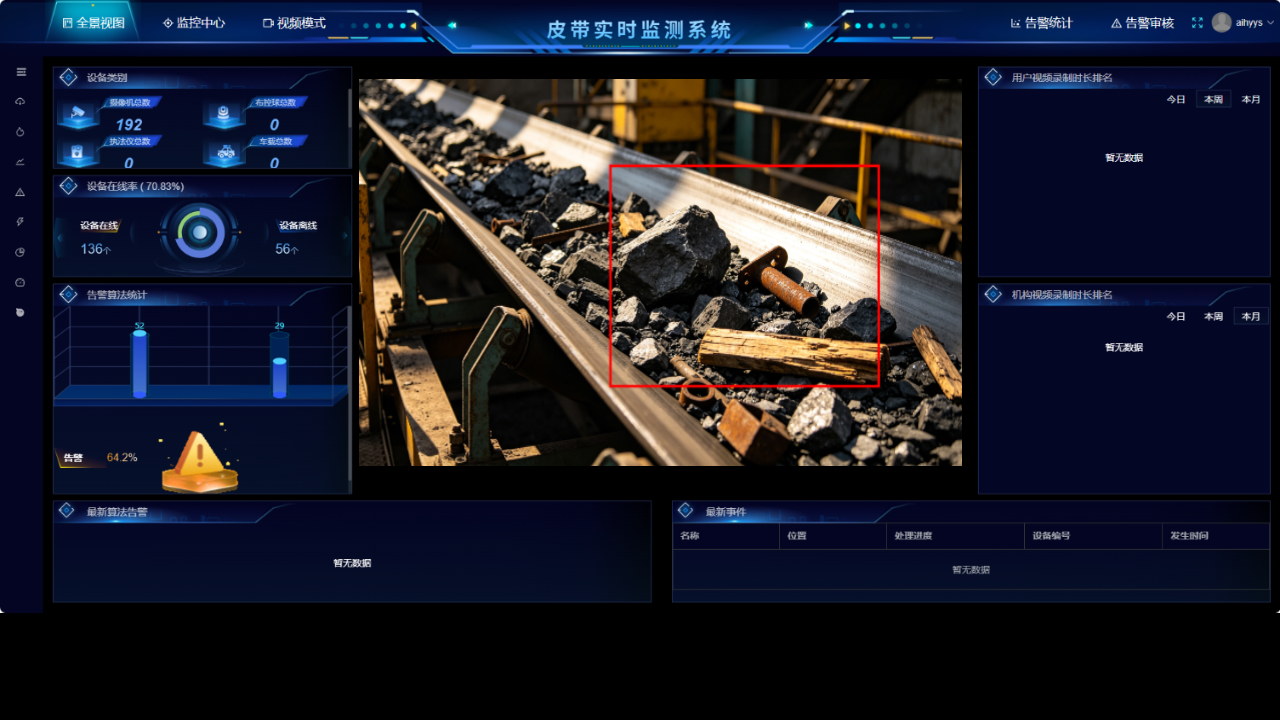This screenshot has height=720, width=1280.
Task: Open the pie chart sidebar icon
Action: [x=21, y=252]
